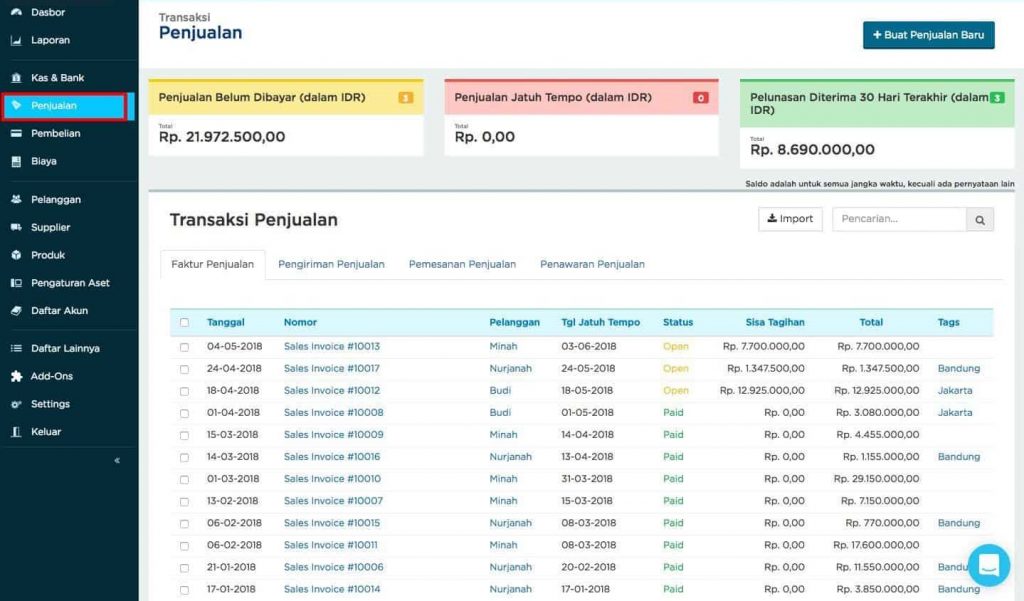Image resolution: width=1024 pixels, height=601 pixels.
Task: Switch to Penawaran Penjualan tab
Action: (x=592, y=265)
